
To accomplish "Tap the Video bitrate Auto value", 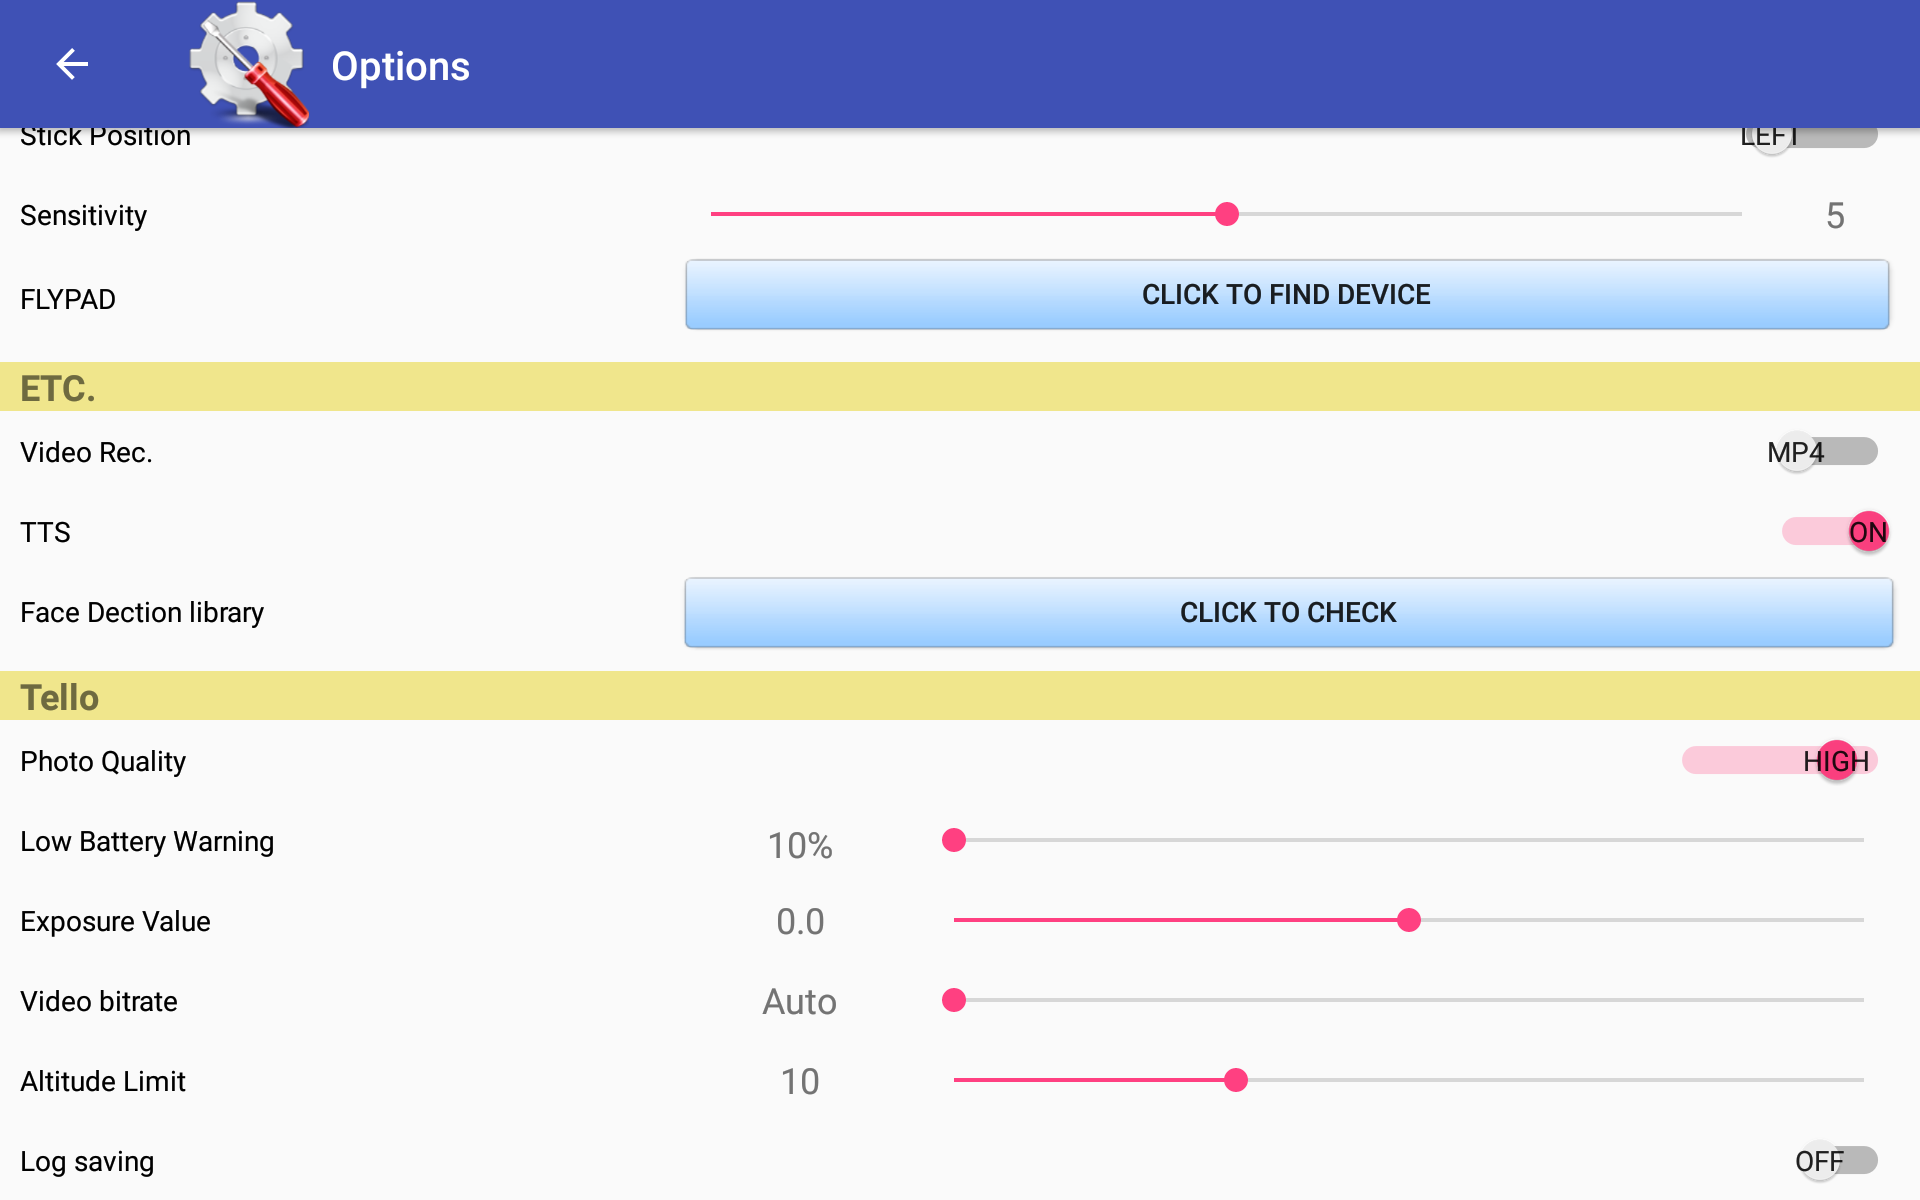I will 799,1001.
